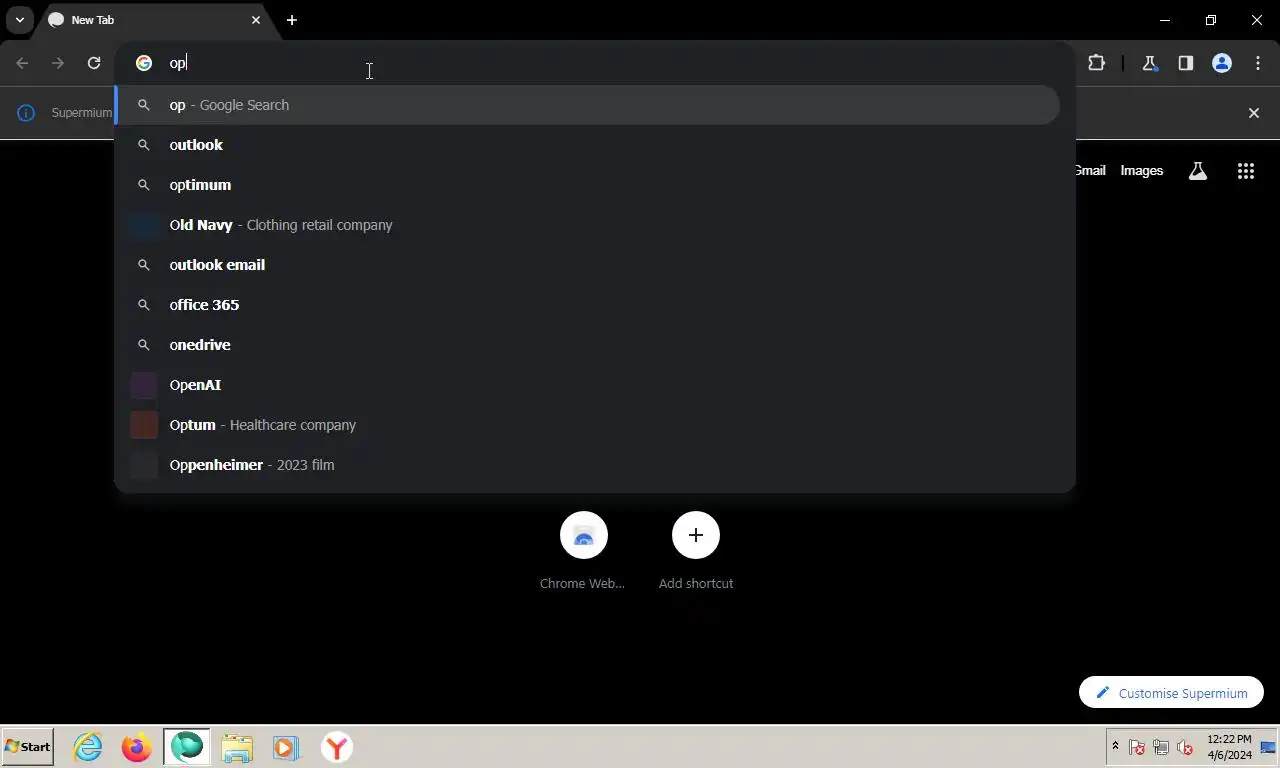Image resolution: width=1280 pixels, height=768 pixels.
Task: Open the Google apps grid icon
Action: click(x=1245, y=171)
